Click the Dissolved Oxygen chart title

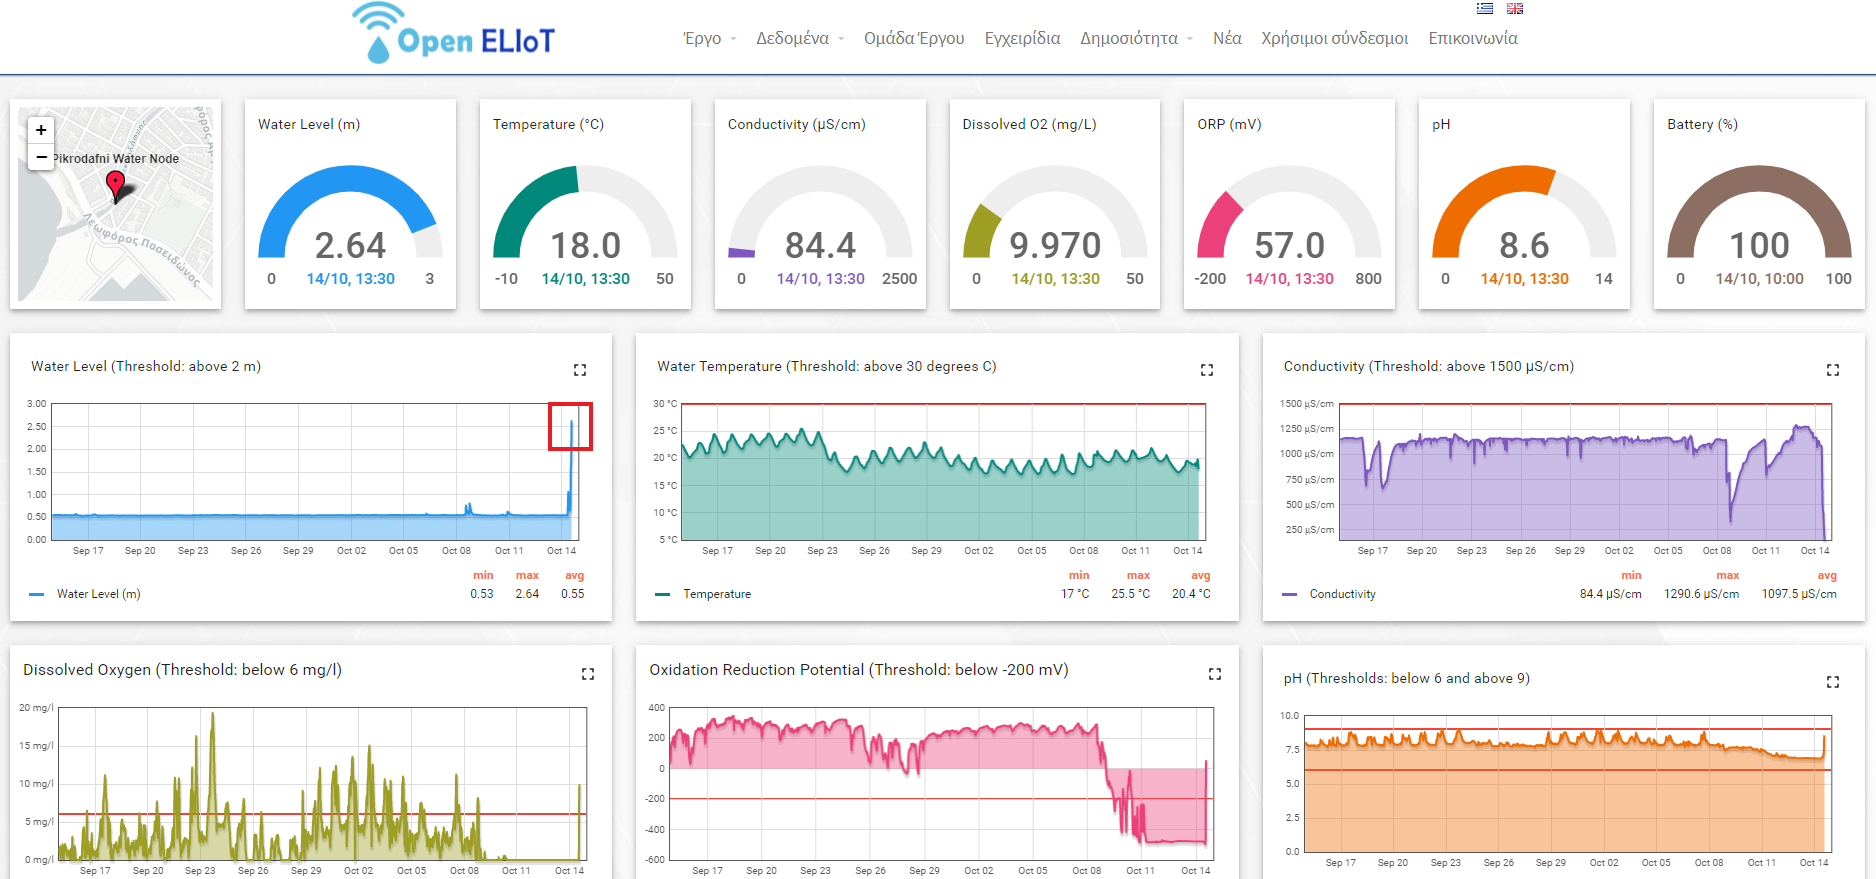click(183, 670)
